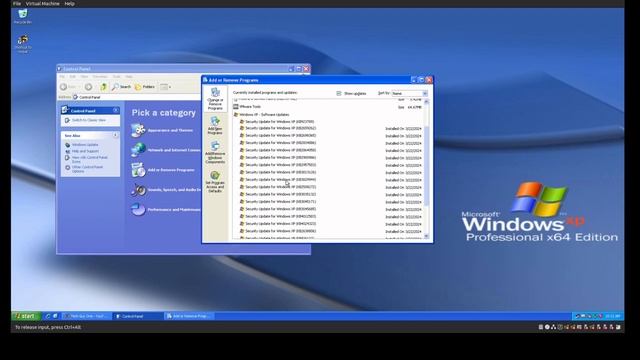
Task: Open the VM File menu at top
Action: [x=17, y=4]
